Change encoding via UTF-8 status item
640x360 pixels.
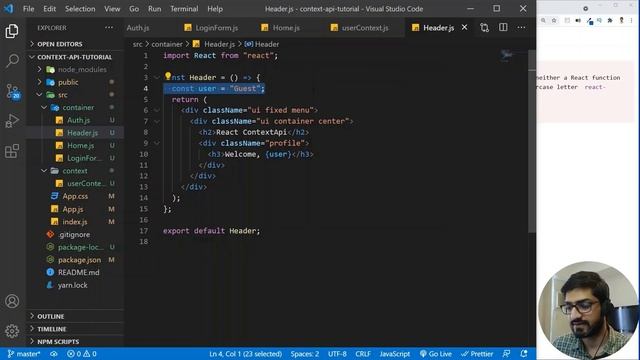pos(337,354)
